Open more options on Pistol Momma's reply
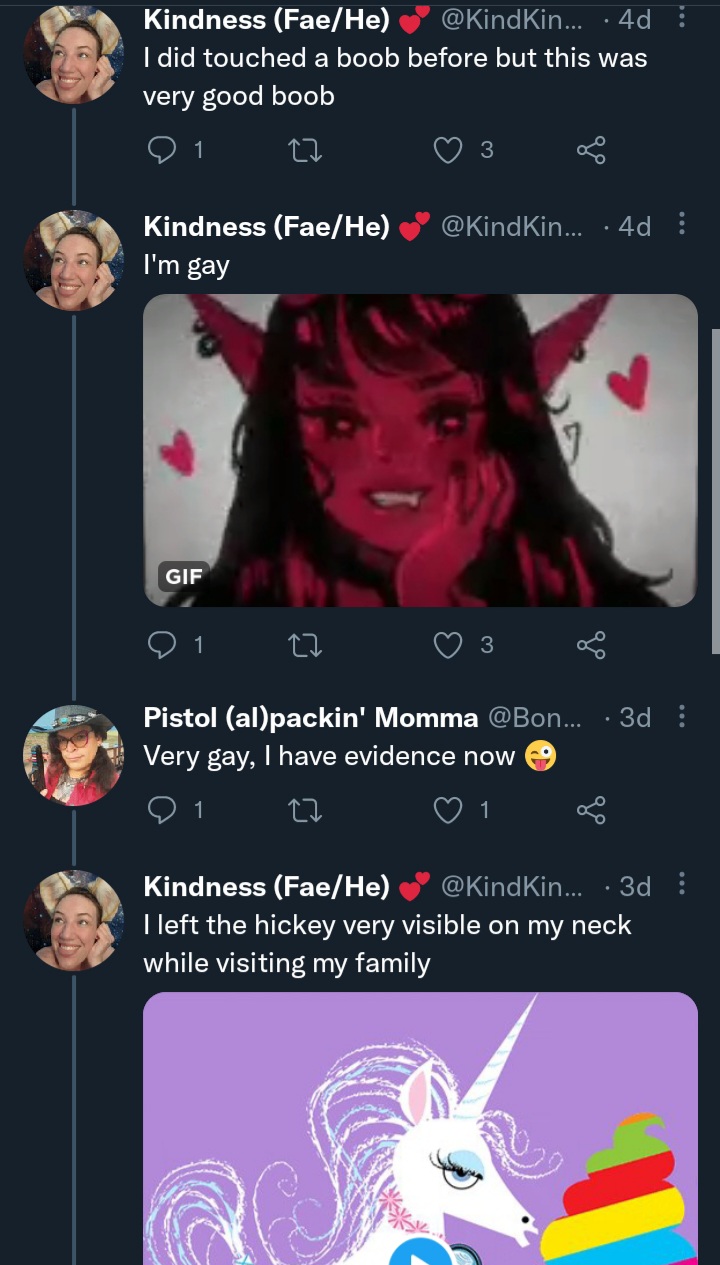This screenshot has height=1265, width=720. tap(682, 716)
